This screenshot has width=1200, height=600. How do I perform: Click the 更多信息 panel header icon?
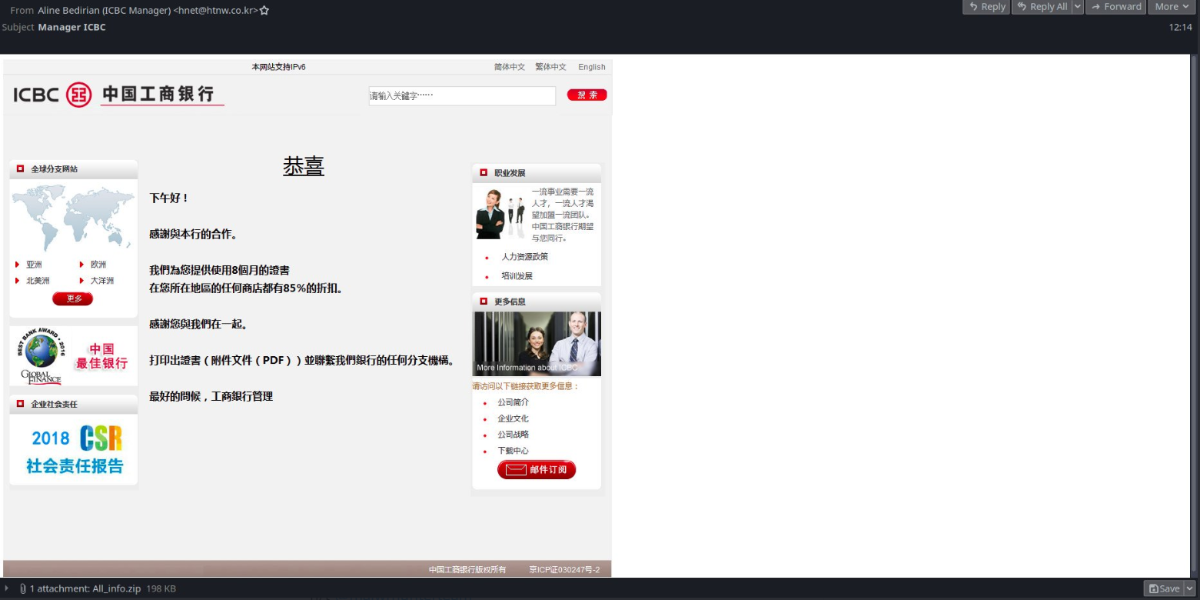tap(484, 301)
